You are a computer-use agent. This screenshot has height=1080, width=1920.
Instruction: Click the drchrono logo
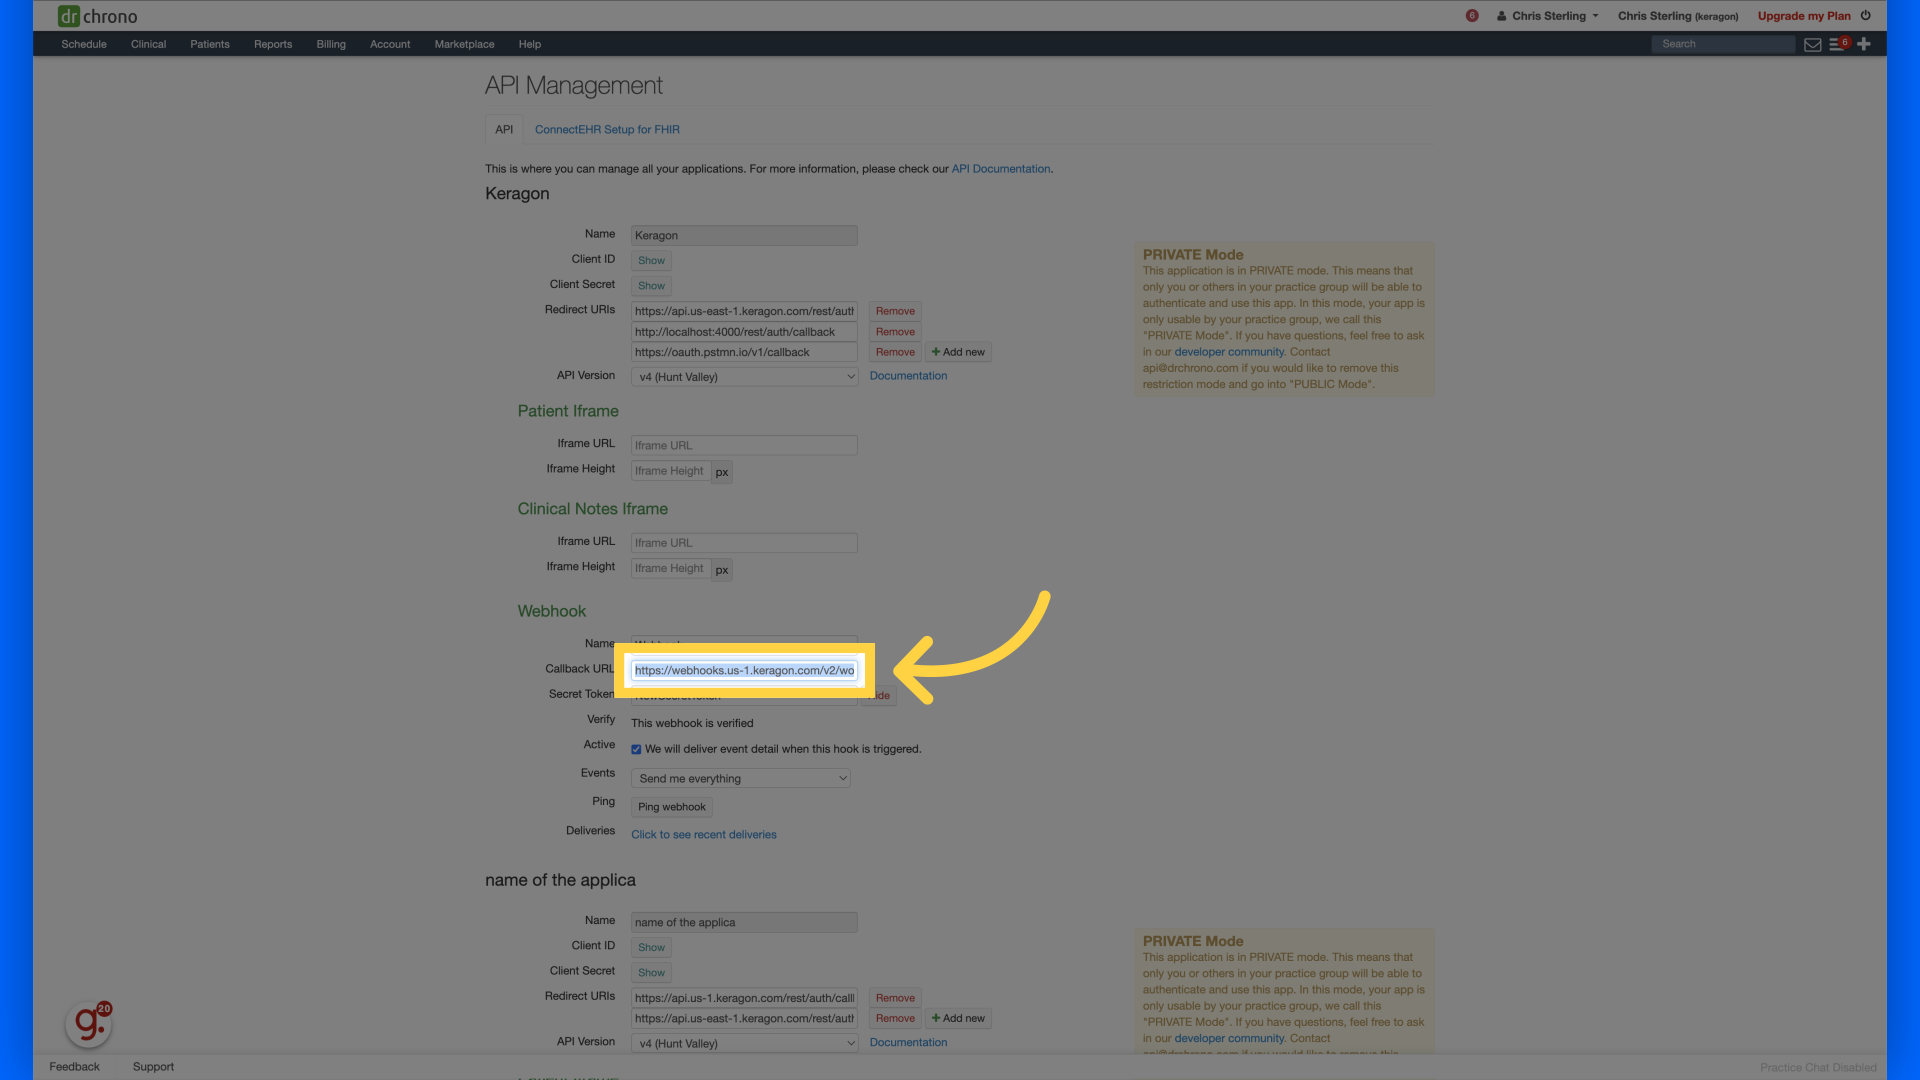coord(97,16)
